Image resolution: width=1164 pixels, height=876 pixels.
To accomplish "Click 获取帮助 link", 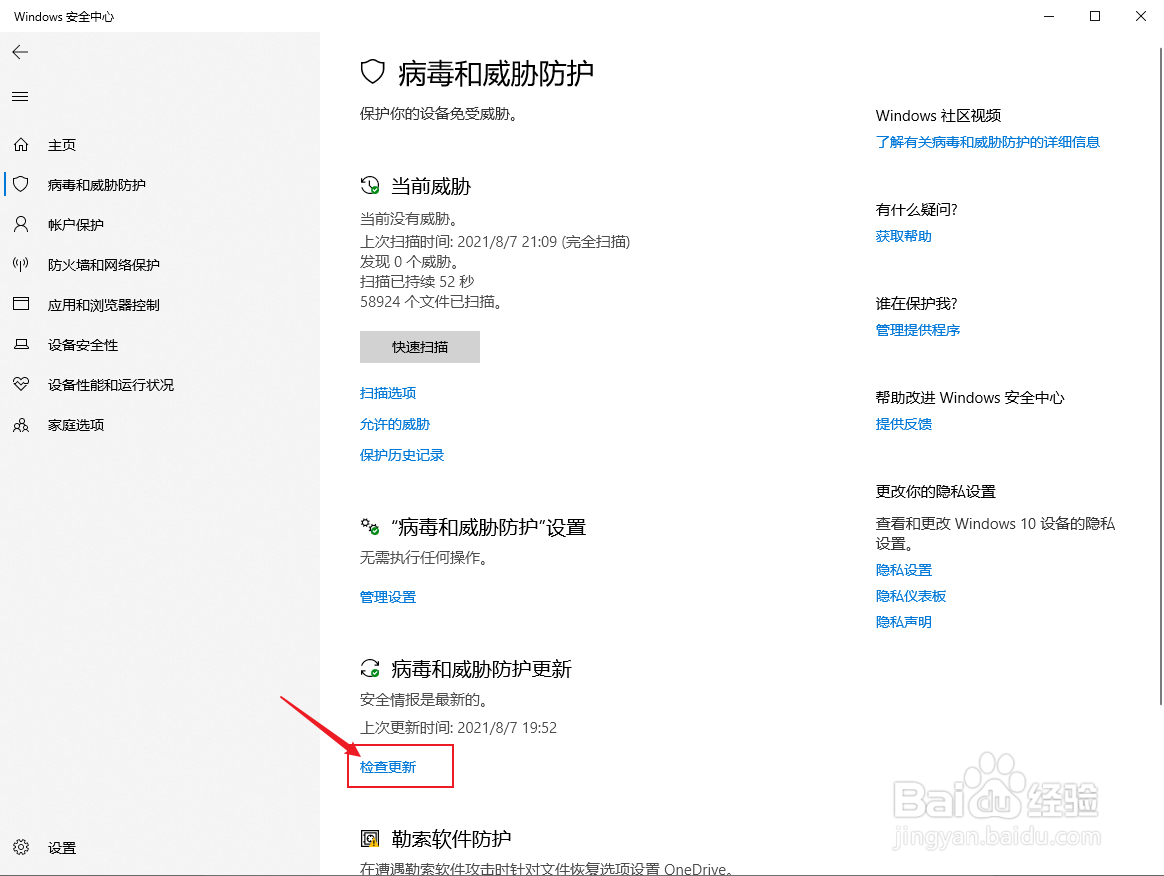I will 903,236.
